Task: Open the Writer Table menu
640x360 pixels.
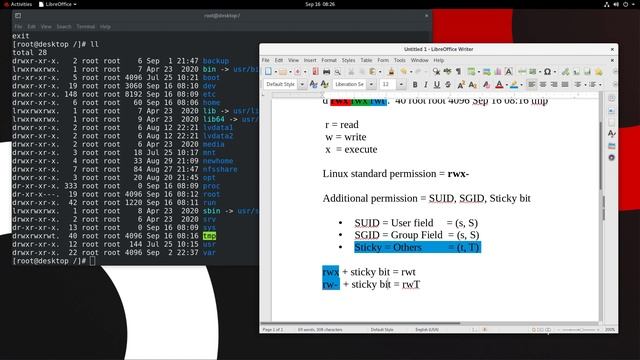Action: [x=366, y=60]
